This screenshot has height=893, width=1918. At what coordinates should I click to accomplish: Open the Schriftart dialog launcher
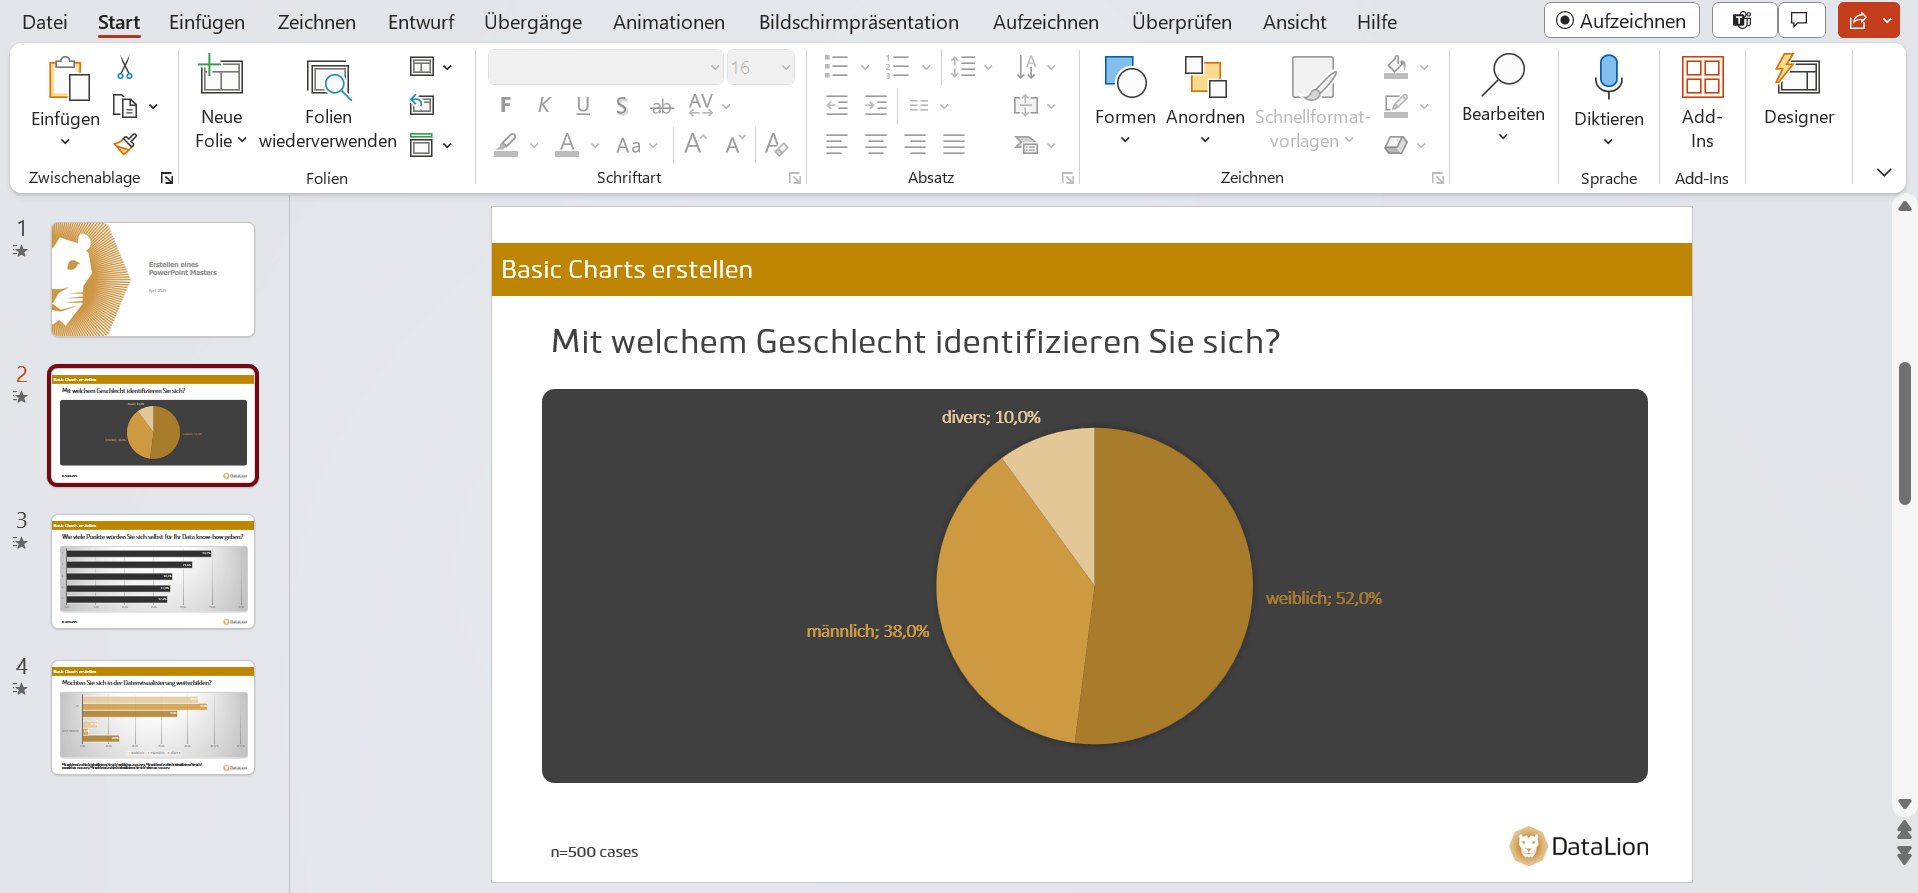795,178
